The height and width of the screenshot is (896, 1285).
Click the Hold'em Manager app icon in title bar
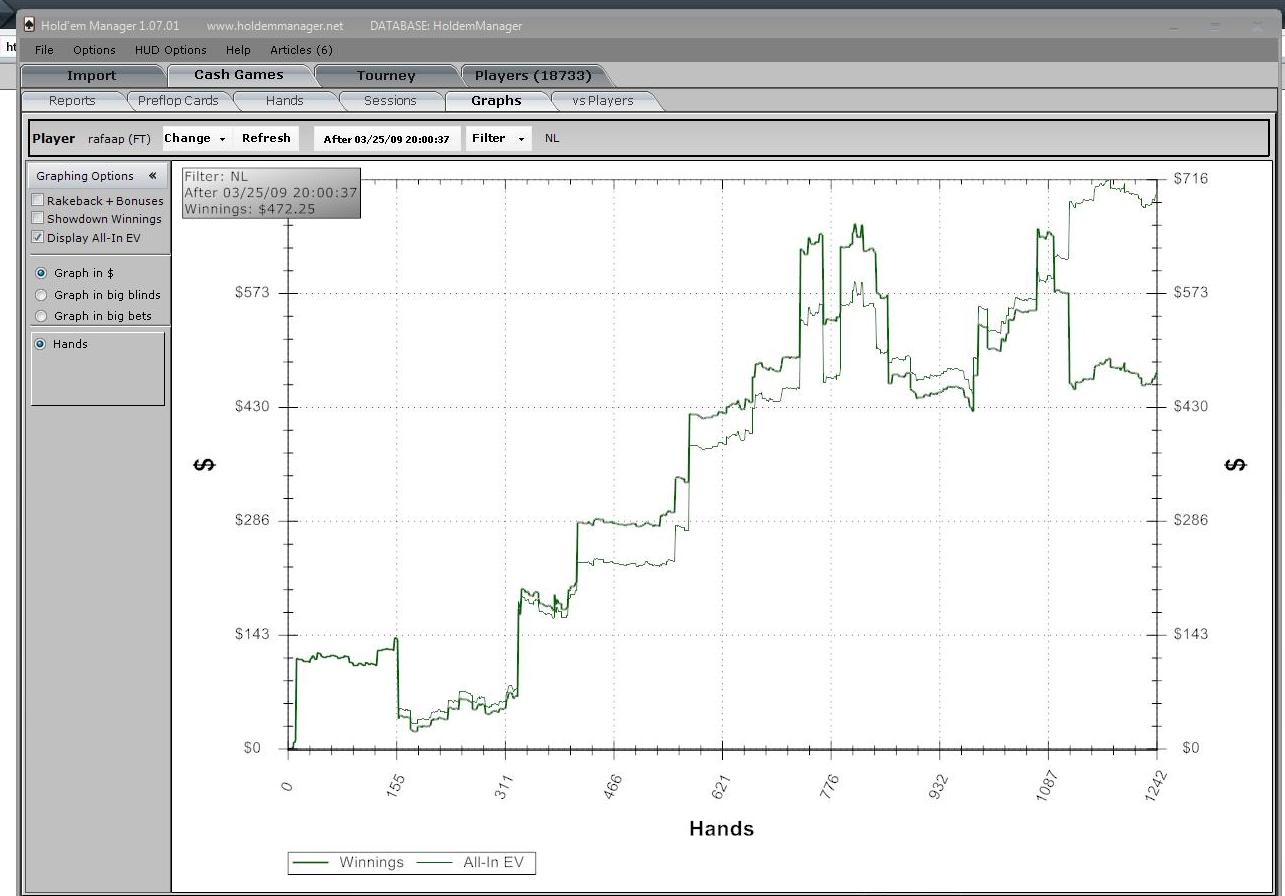28,25
